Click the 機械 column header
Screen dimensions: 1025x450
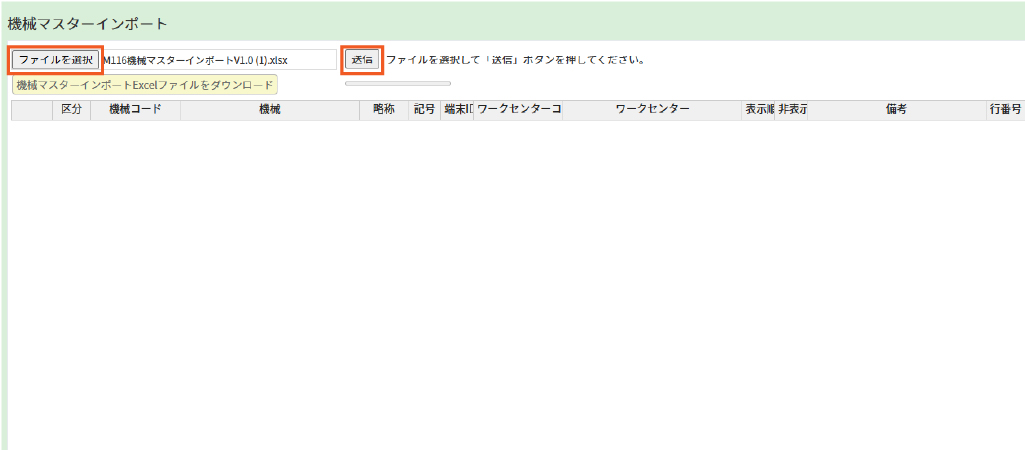point(269,110)
